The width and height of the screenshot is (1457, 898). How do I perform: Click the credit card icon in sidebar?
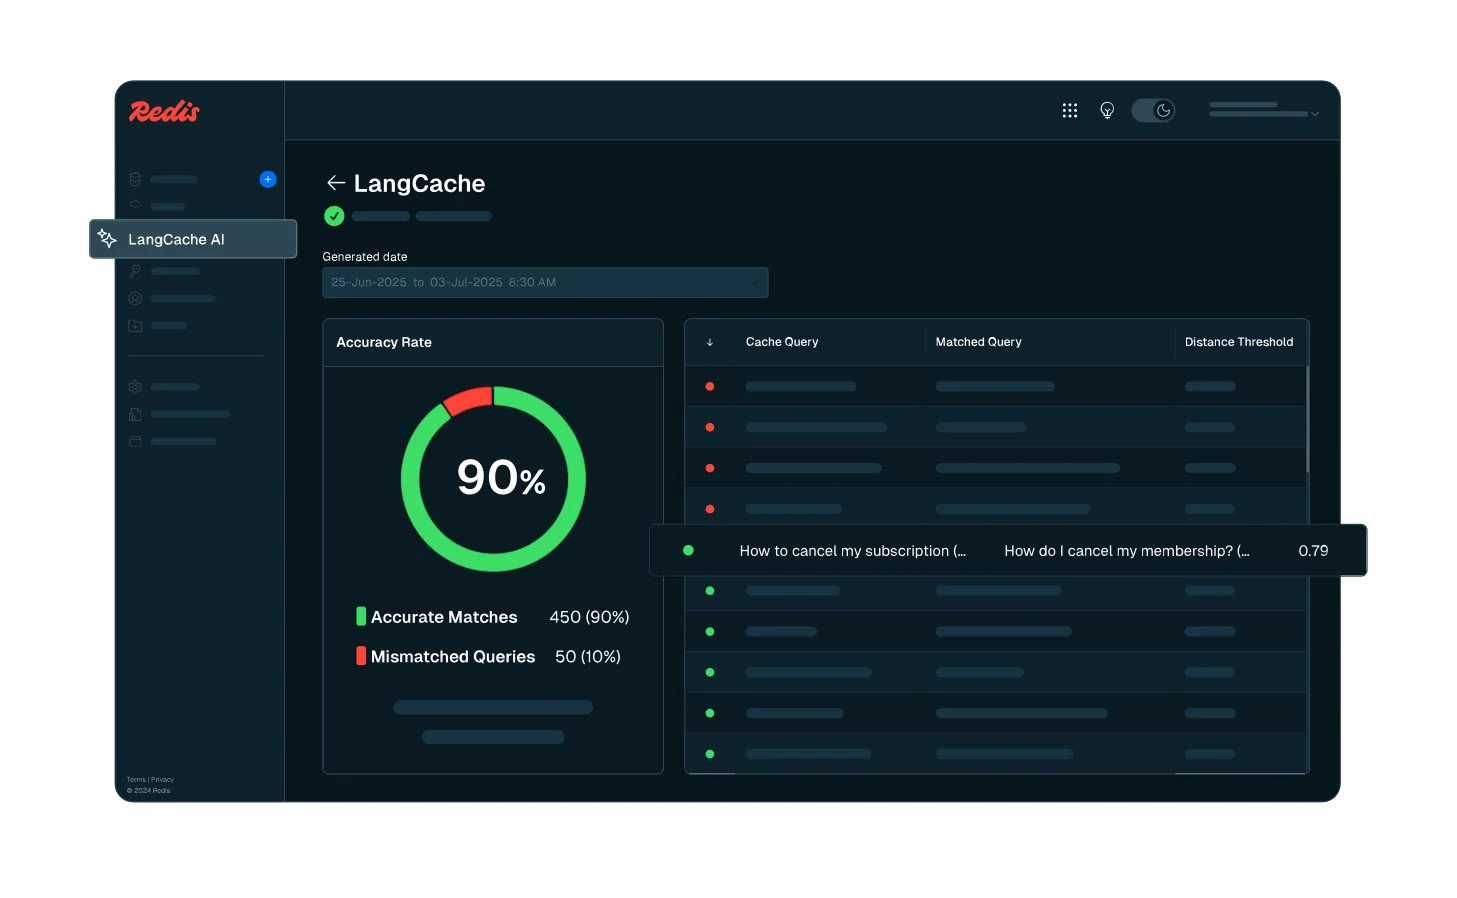click(x=135, y=441)
